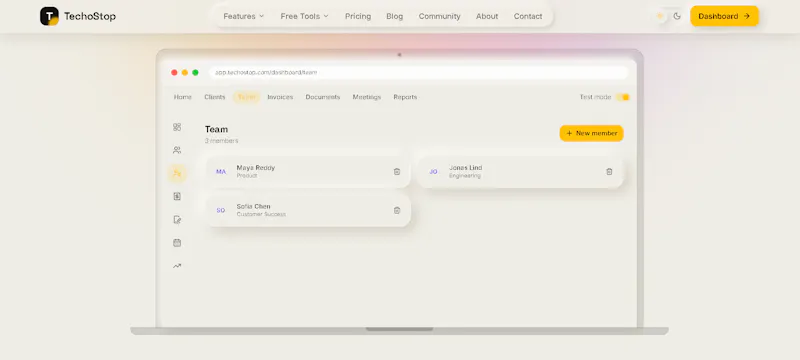Viewport: 800px width, 360px height.
Task: Delete Jonas Lind with trash icon
Action: 609,171
